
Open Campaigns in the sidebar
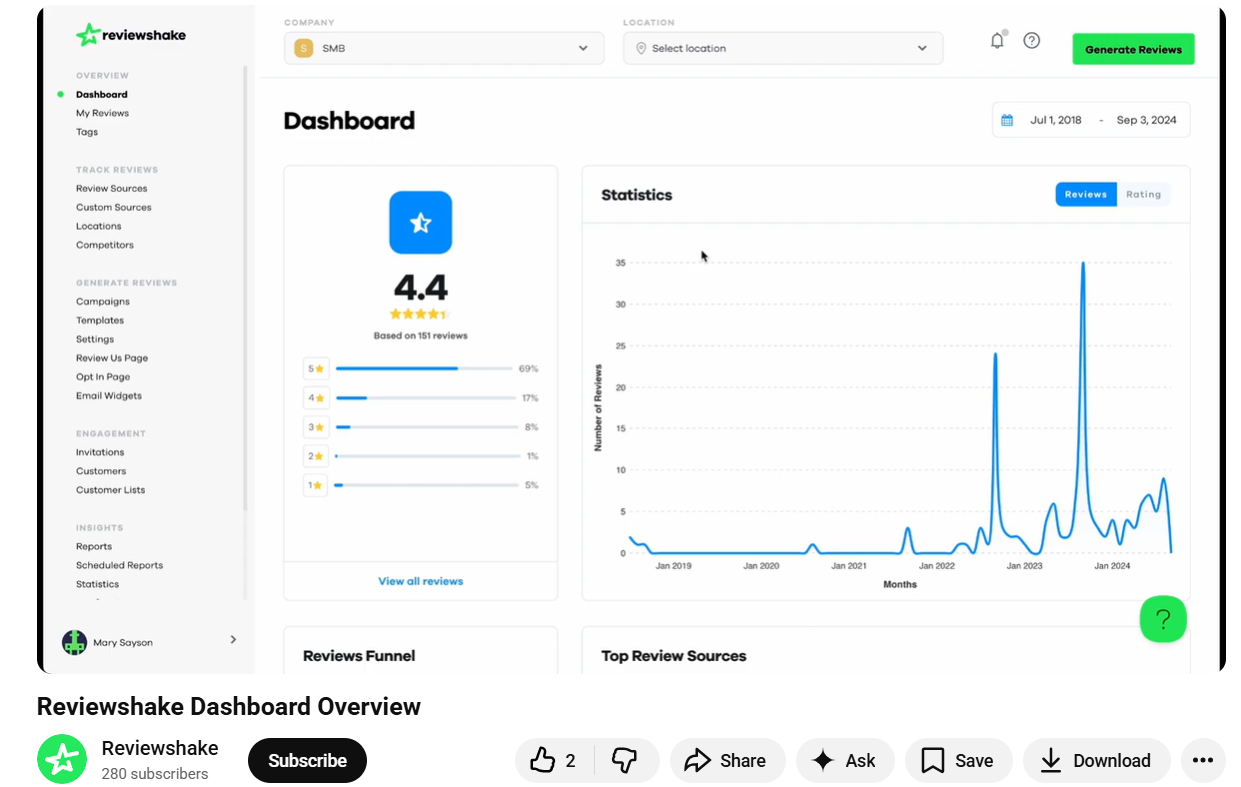(x=103, y=302)
